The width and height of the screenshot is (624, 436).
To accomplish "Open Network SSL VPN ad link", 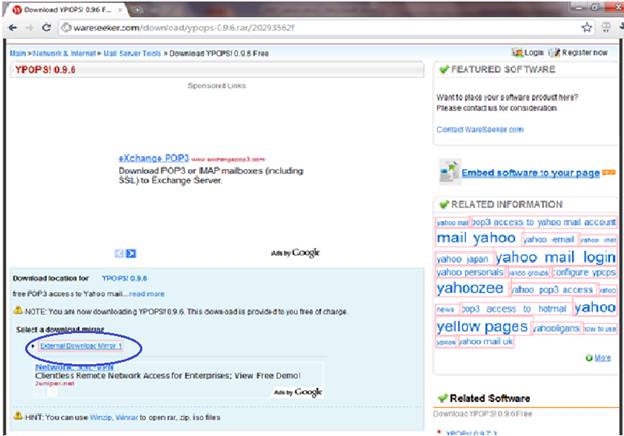I will click(74, 367).
